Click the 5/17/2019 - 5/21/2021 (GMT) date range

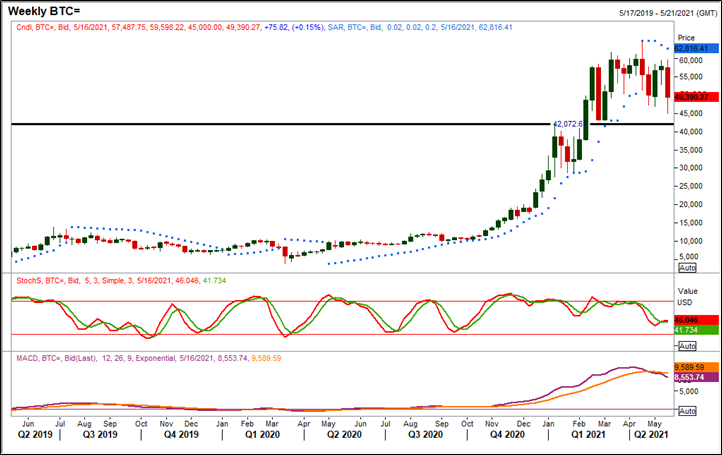[668, 13]
